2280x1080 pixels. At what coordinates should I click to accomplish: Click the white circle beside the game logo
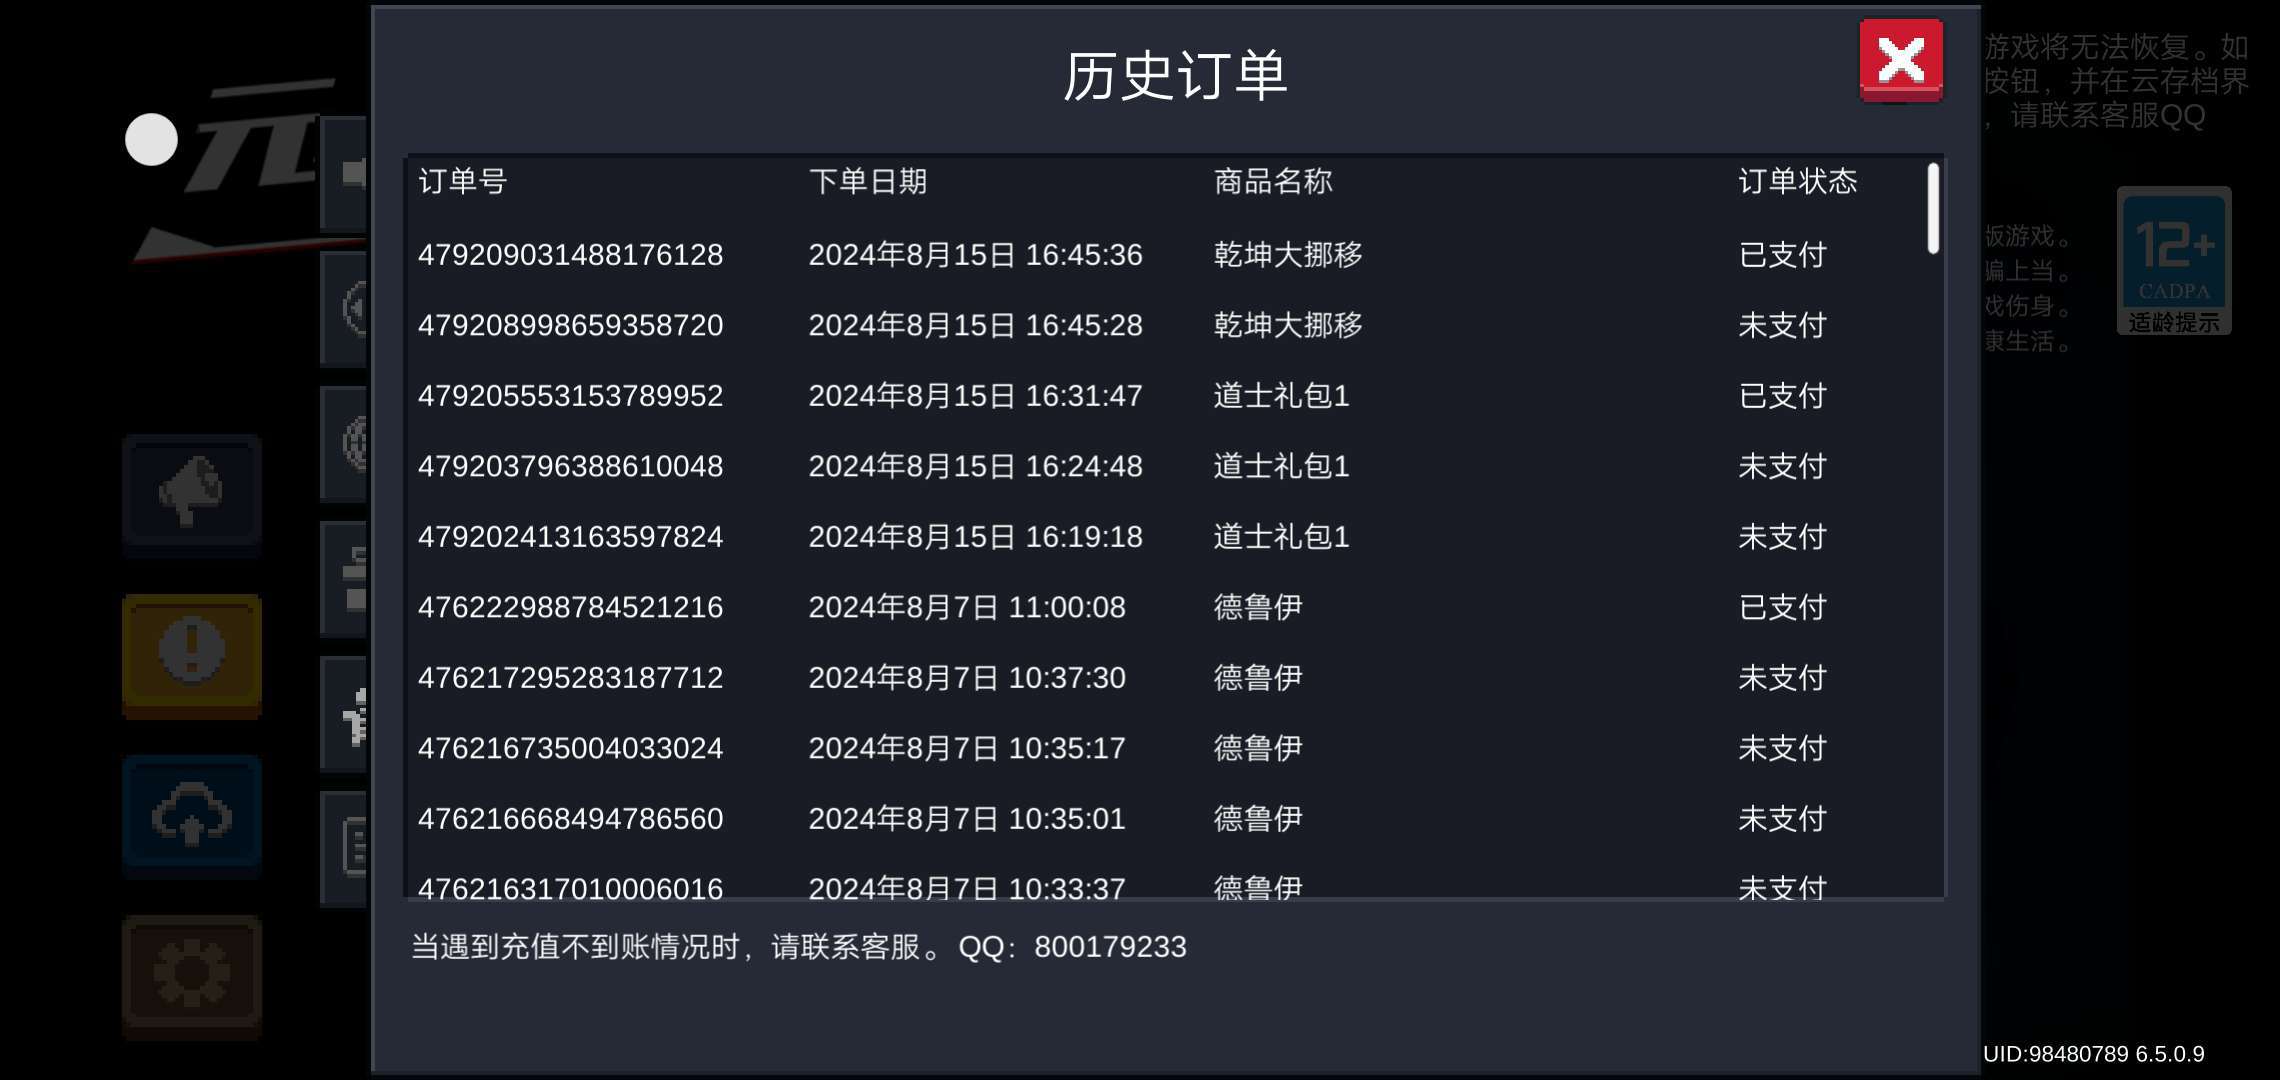151,140
